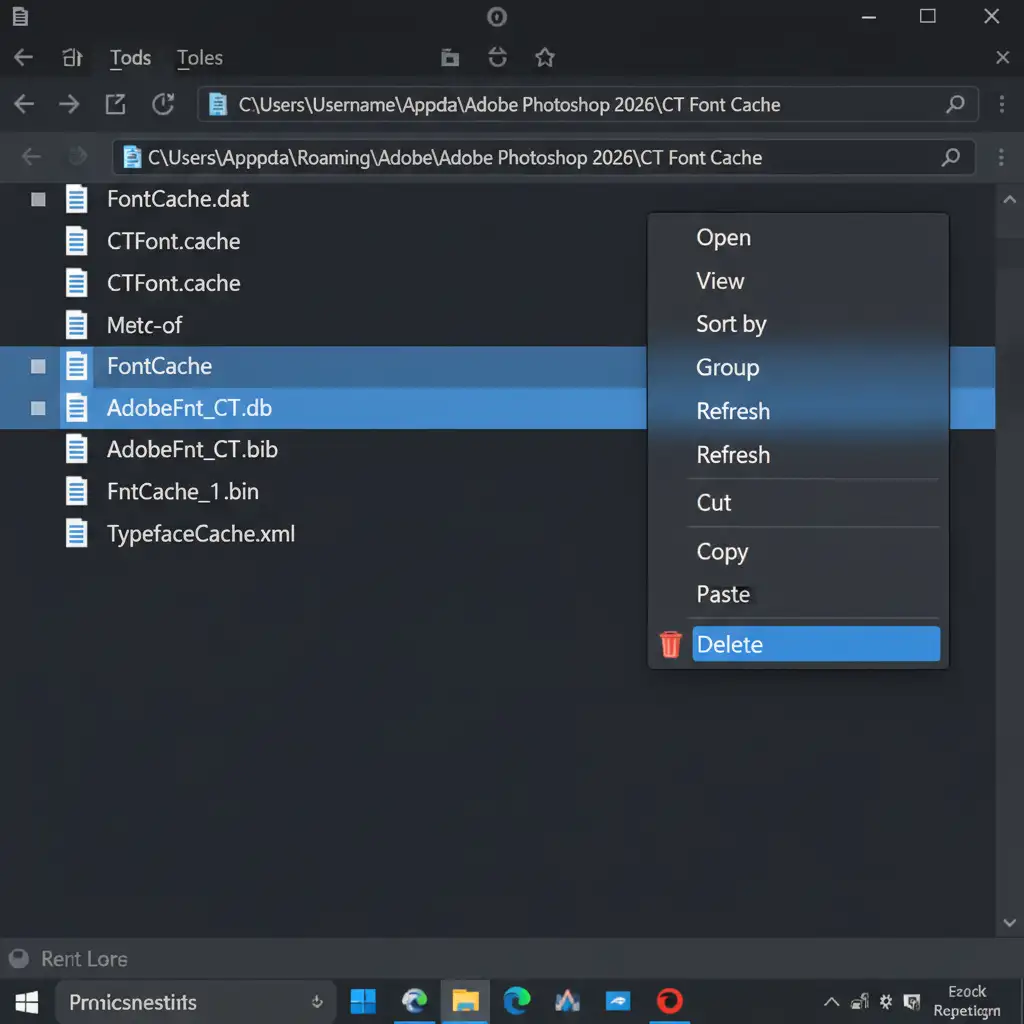Toggle the checkbox next to FontCache.dat

pos(38,199)
